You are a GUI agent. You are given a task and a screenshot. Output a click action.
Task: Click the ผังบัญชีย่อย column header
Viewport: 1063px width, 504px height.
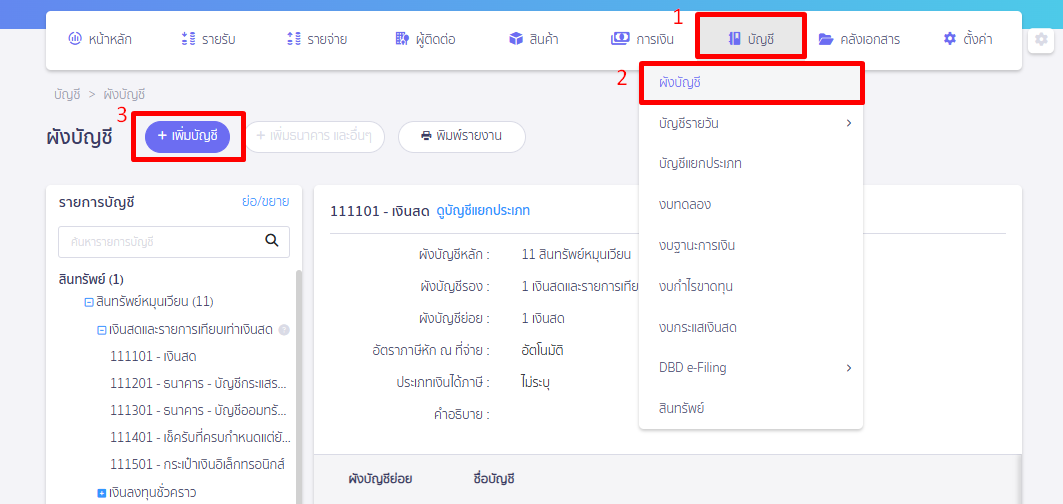coord(380,479)
